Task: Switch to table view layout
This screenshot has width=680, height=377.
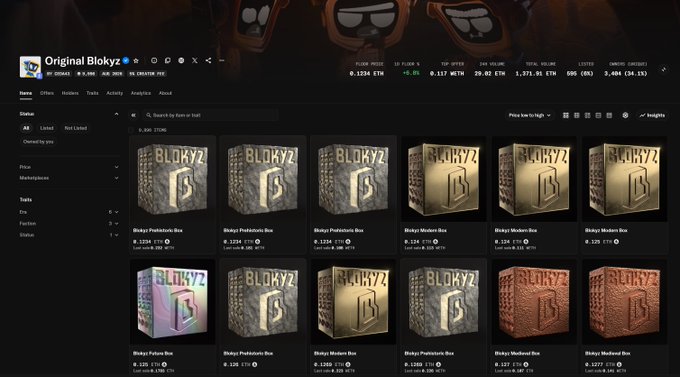Action: point(609,115)
